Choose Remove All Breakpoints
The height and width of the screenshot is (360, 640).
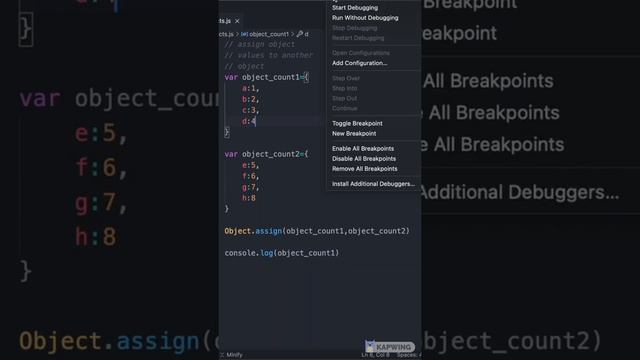pyautogui.click(x=364, y=169)
